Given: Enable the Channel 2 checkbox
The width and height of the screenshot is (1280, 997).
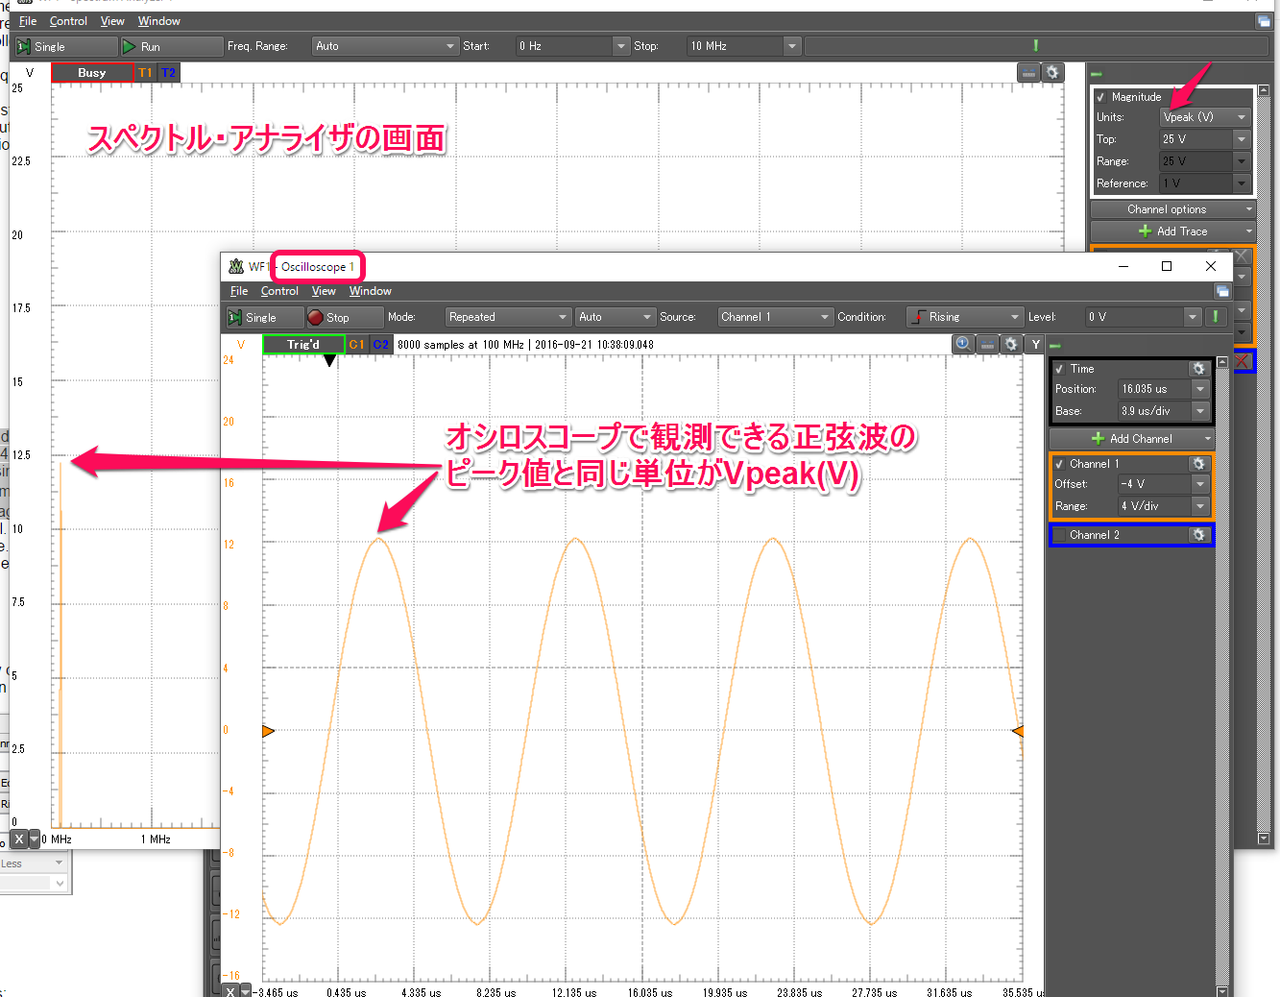Looking at the screenshot, I should 1060,535.
